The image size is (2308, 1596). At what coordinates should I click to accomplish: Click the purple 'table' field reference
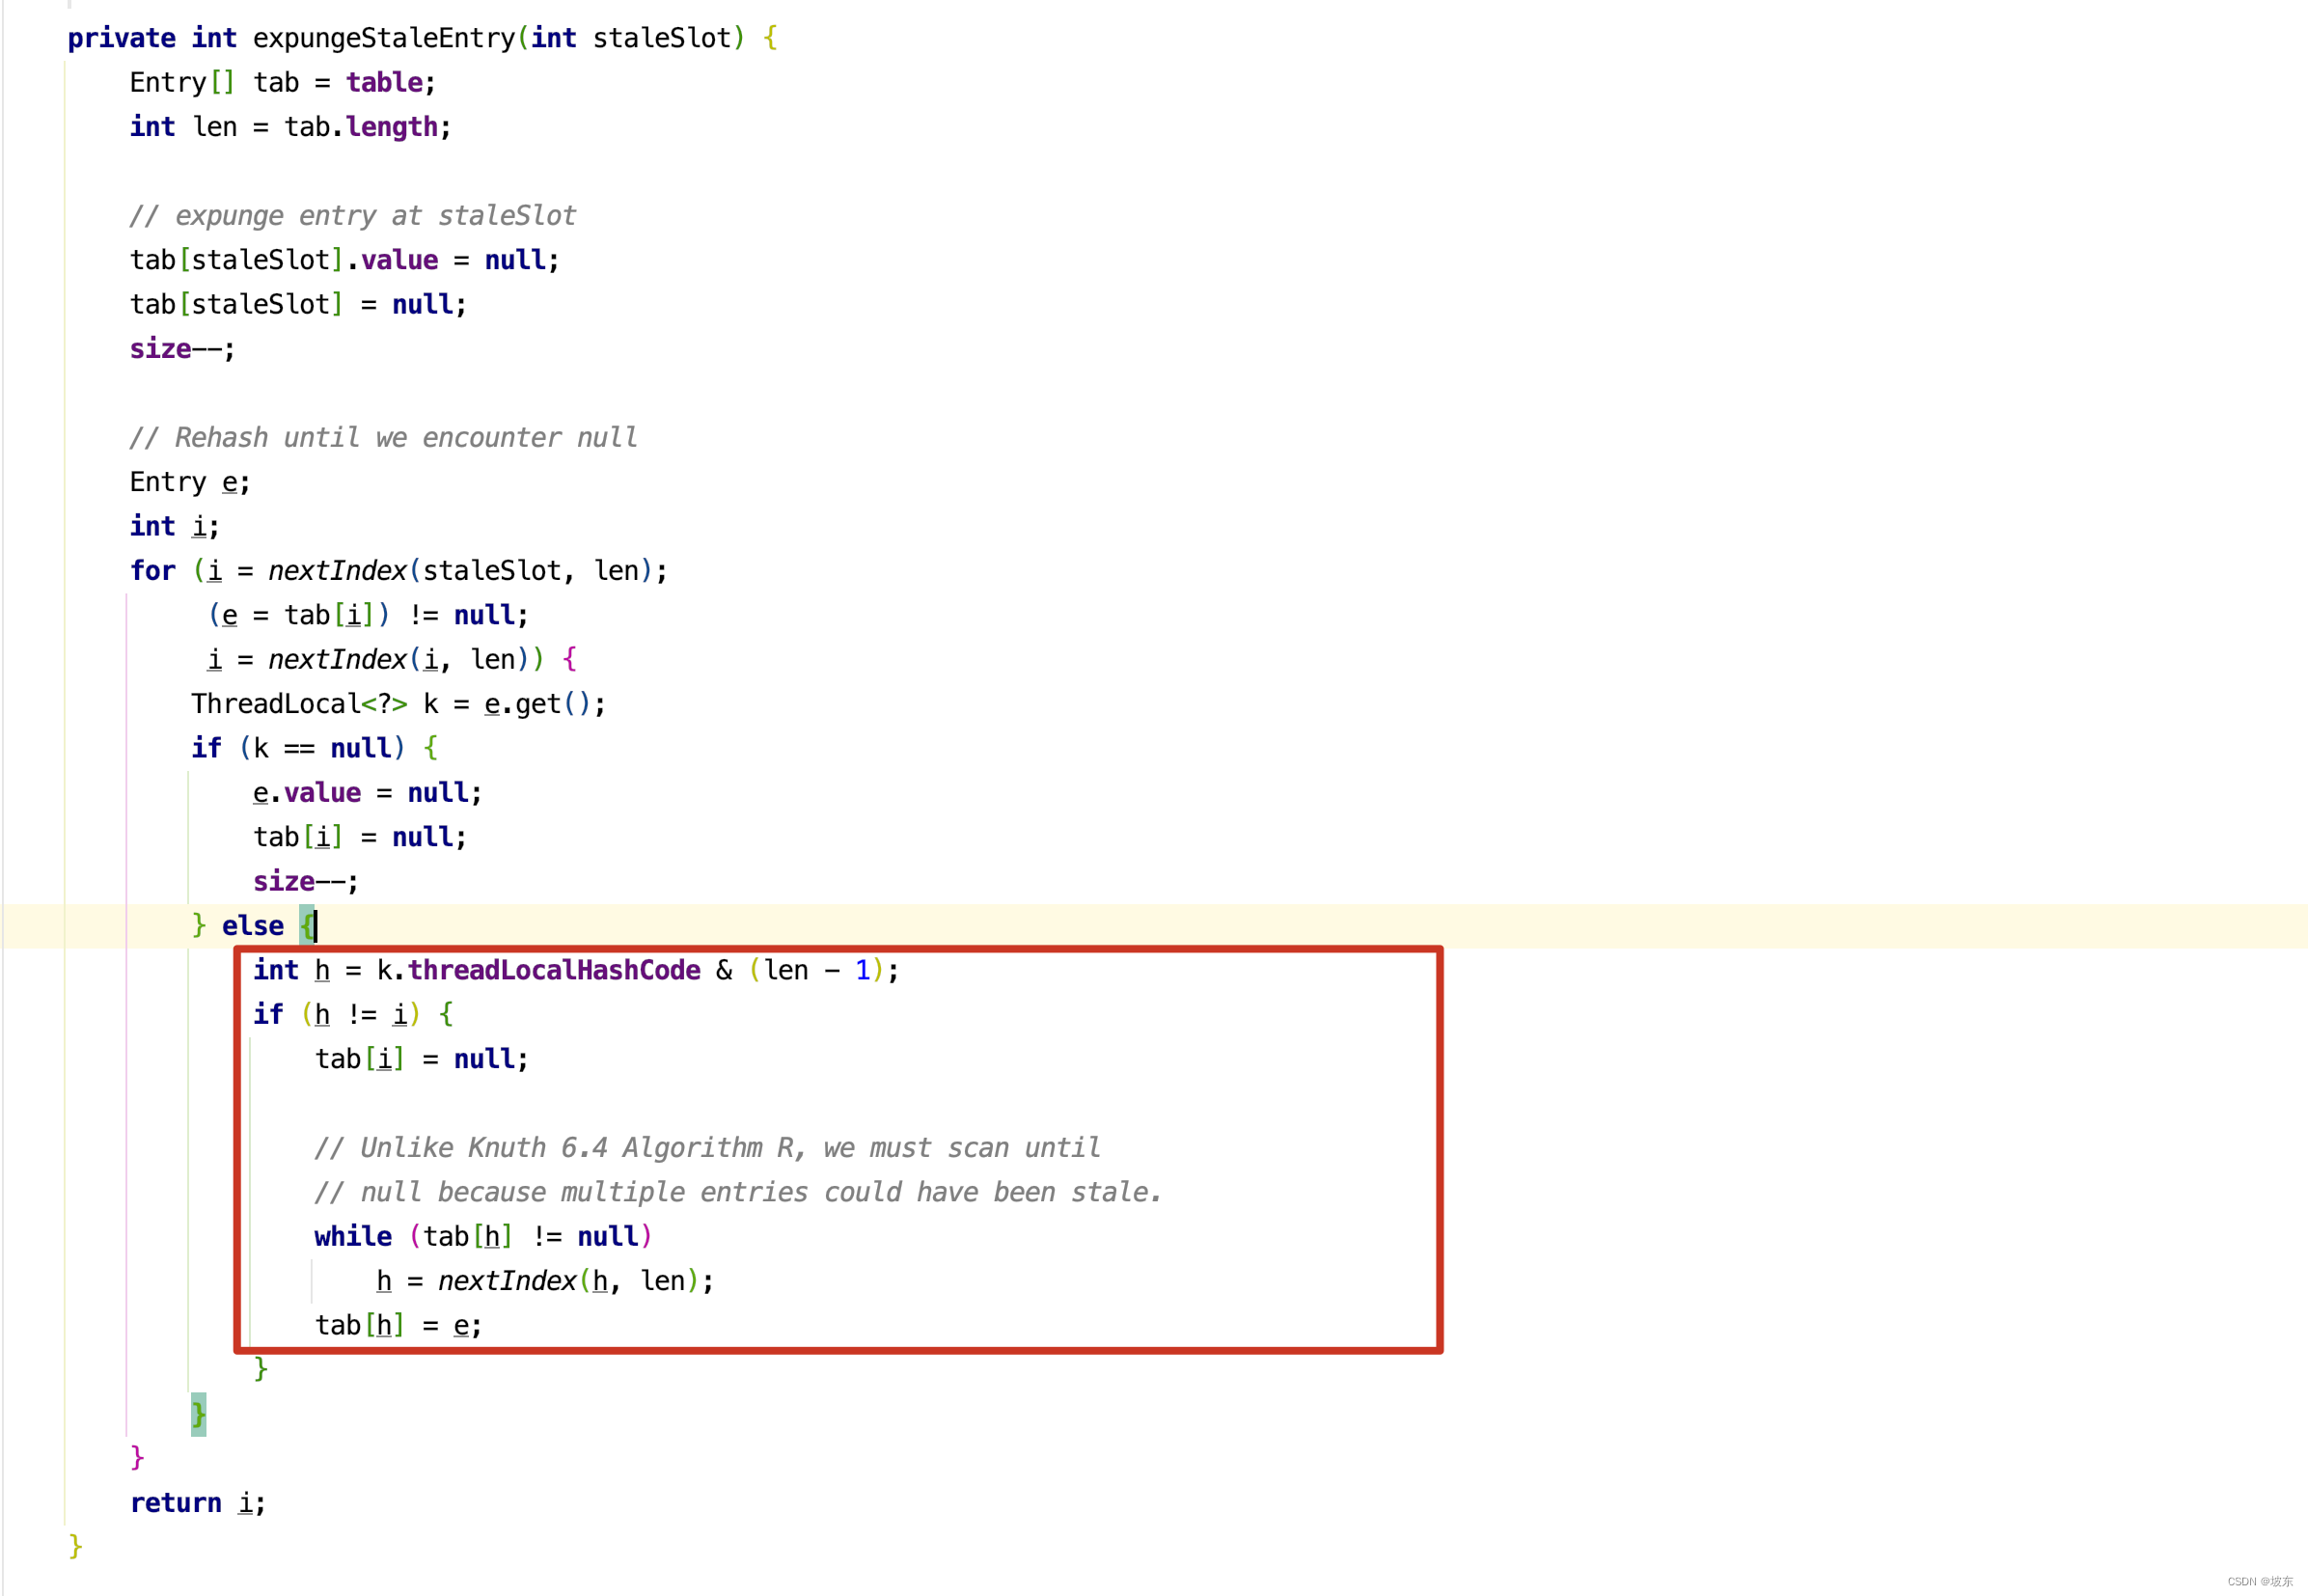pos(384,82)
